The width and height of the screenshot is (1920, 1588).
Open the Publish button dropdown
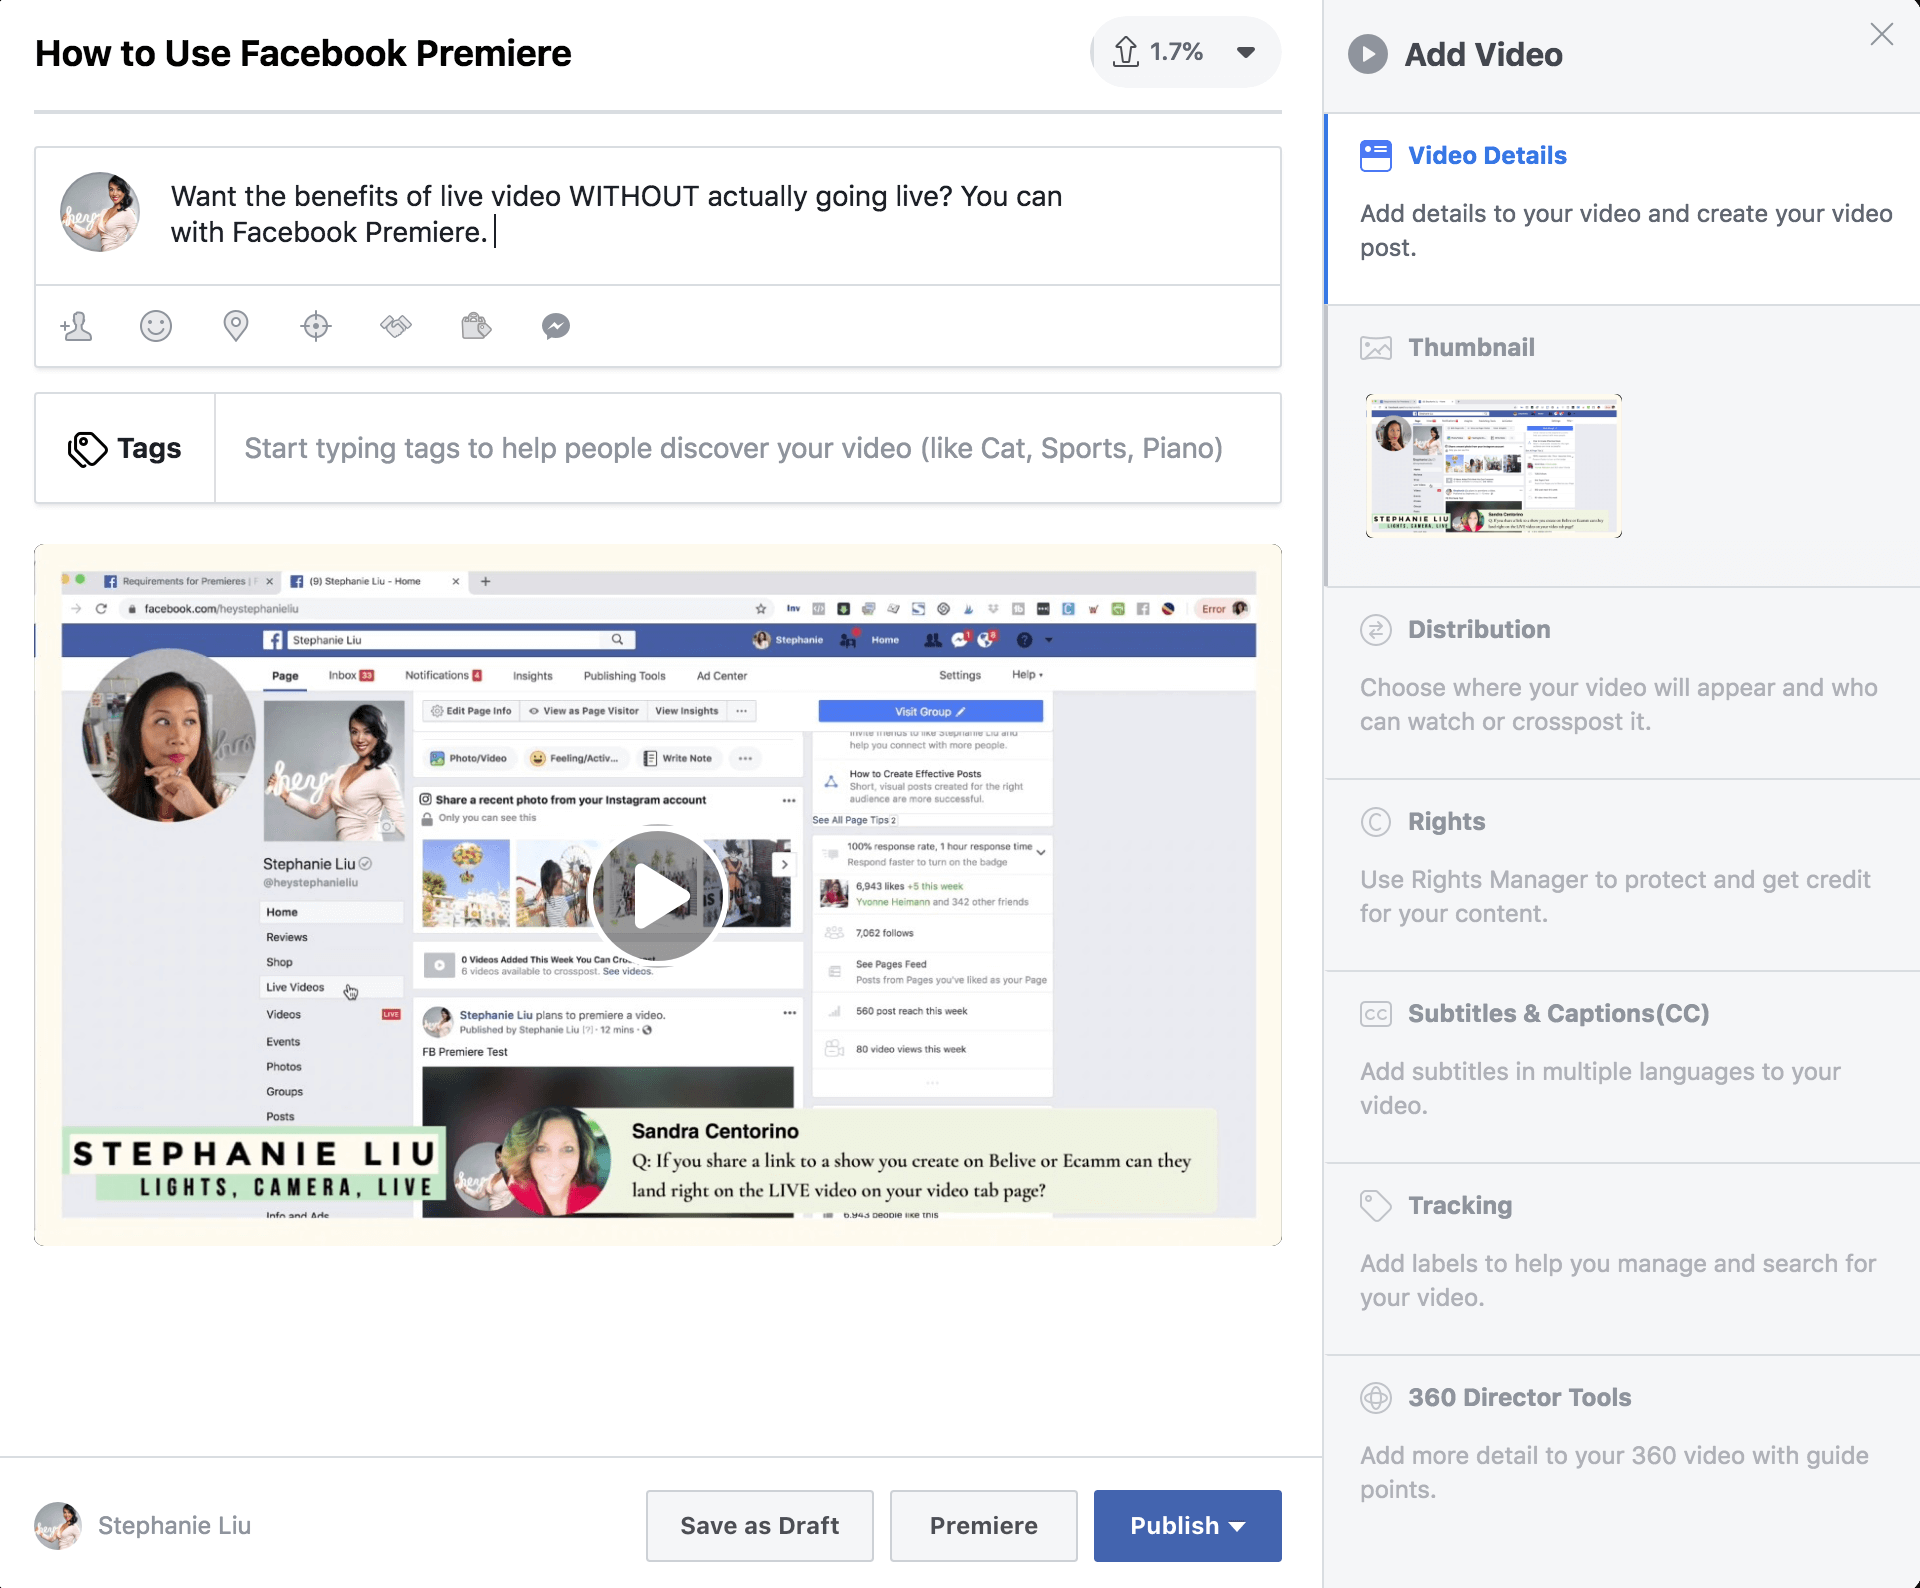point(1238,1526)
